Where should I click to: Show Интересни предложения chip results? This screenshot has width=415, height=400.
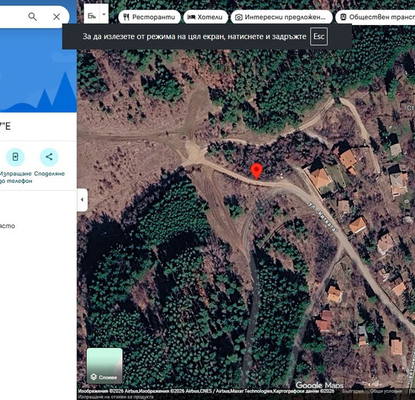281,17
